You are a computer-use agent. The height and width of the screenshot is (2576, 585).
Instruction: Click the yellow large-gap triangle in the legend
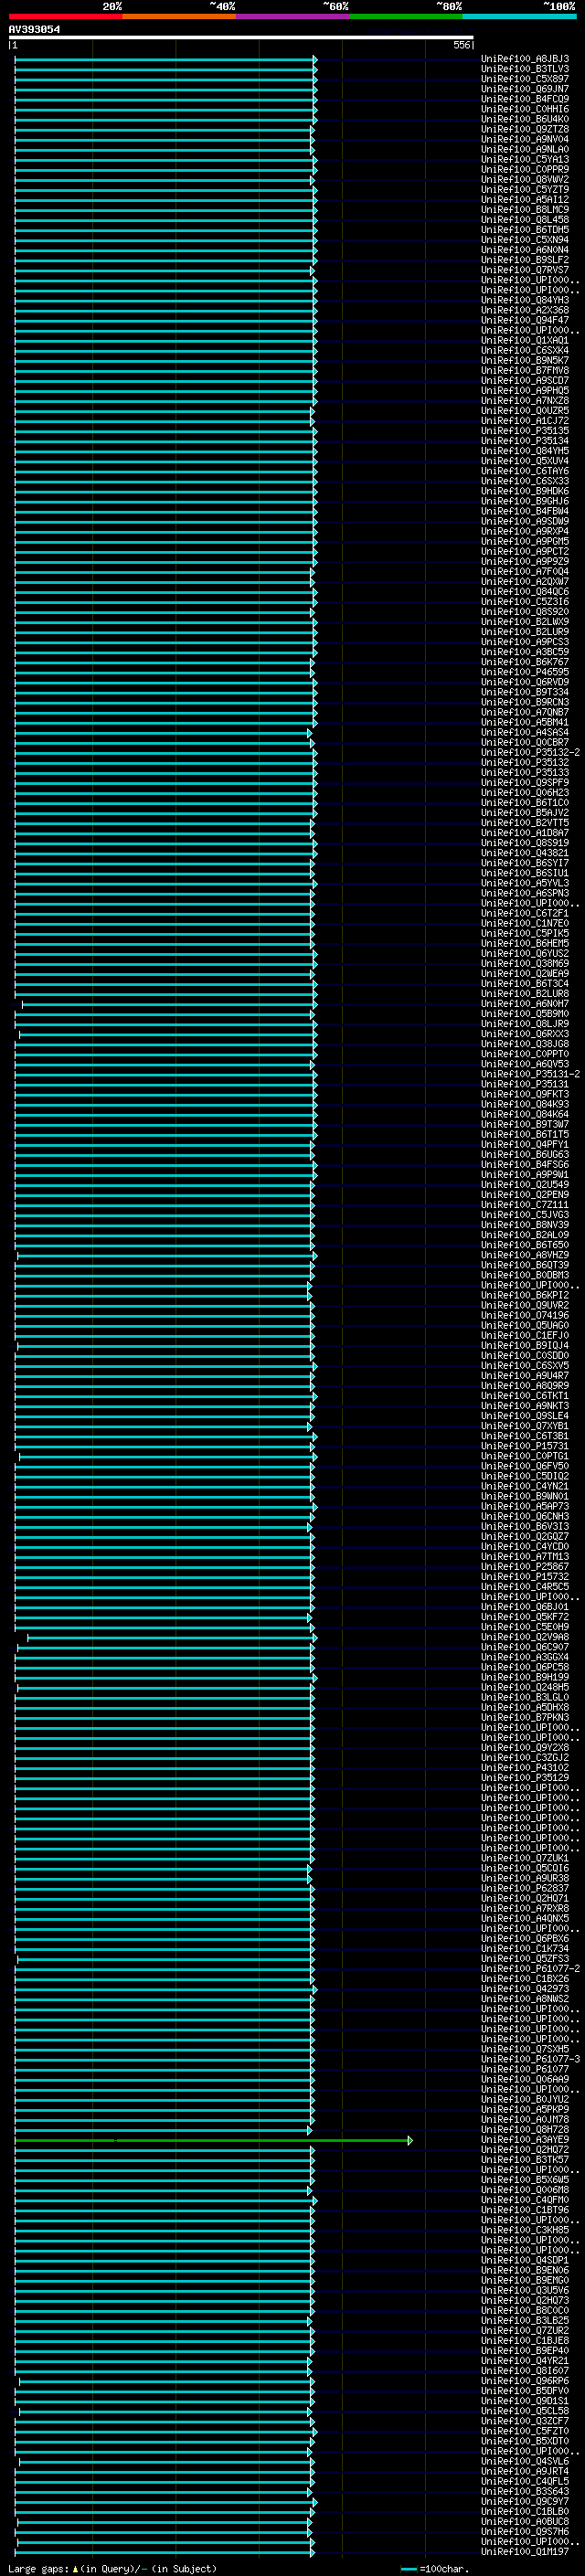click(76, 2569)
